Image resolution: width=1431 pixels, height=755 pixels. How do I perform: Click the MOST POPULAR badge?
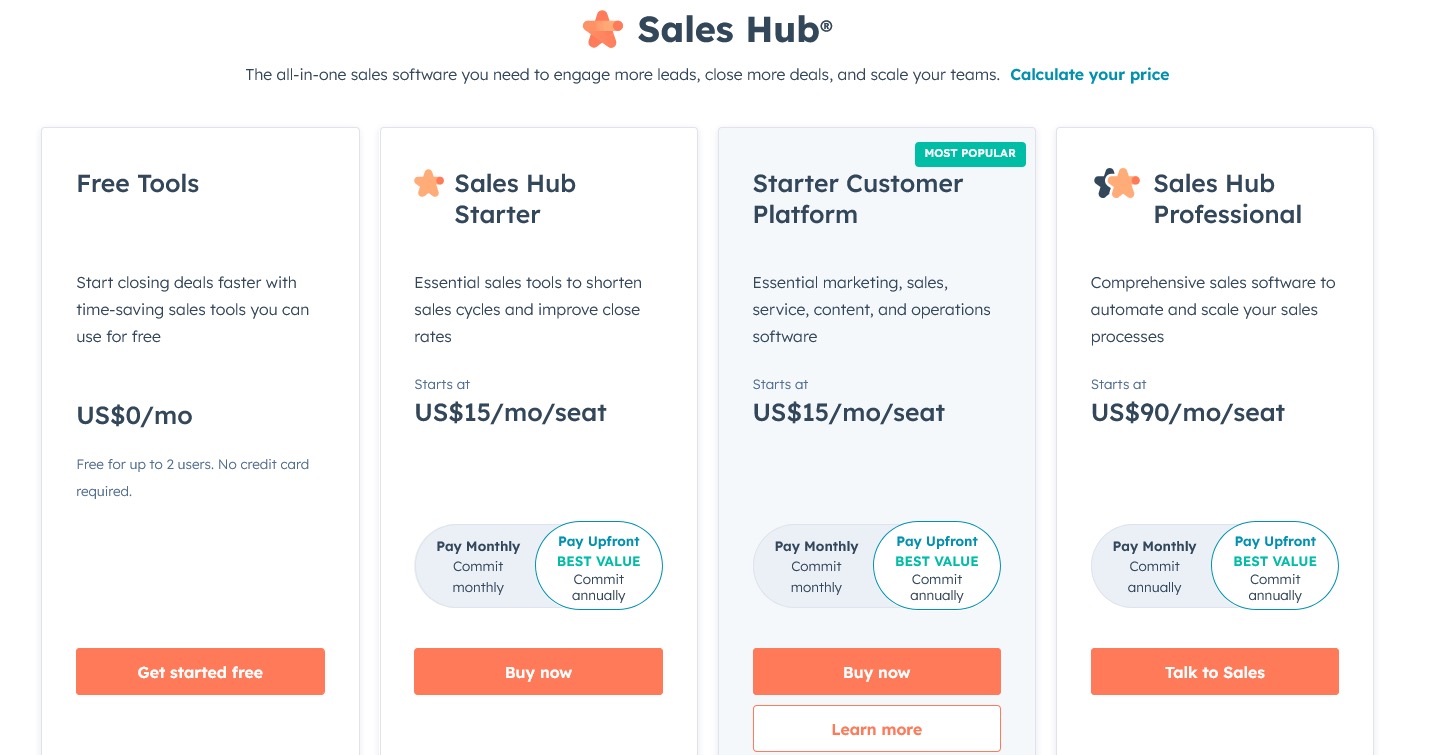click(x=970, y=154)
